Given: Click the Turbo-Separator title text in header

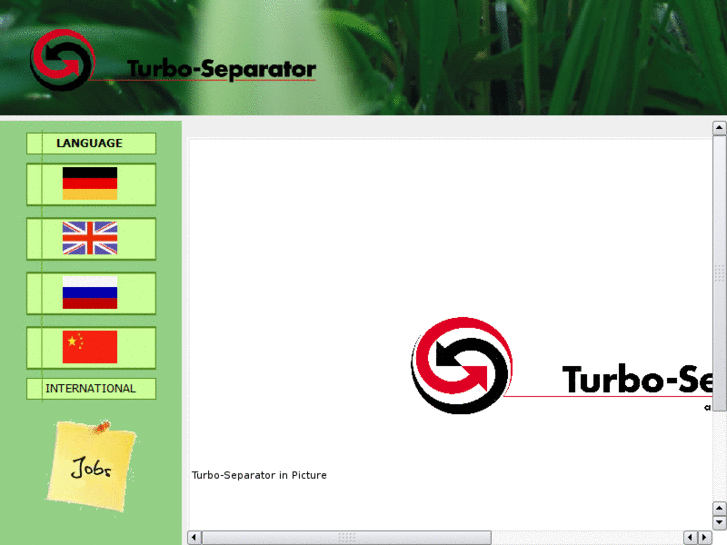Looking at the screenshot, I should (x=222, y=70).
